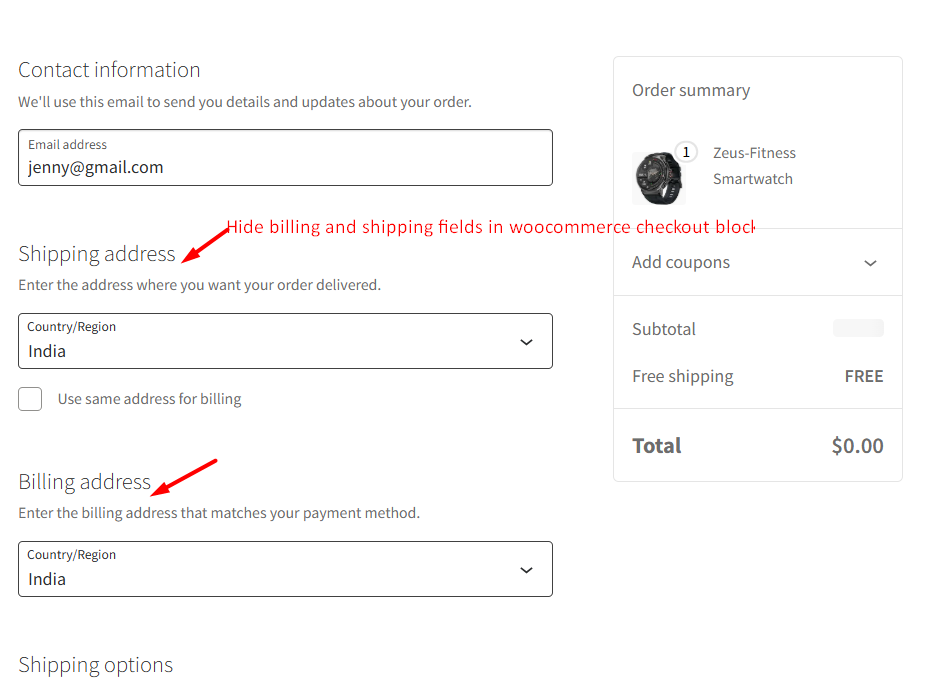Click the Contact information heading
Viewport: 943px width, 693px height.
109,70
